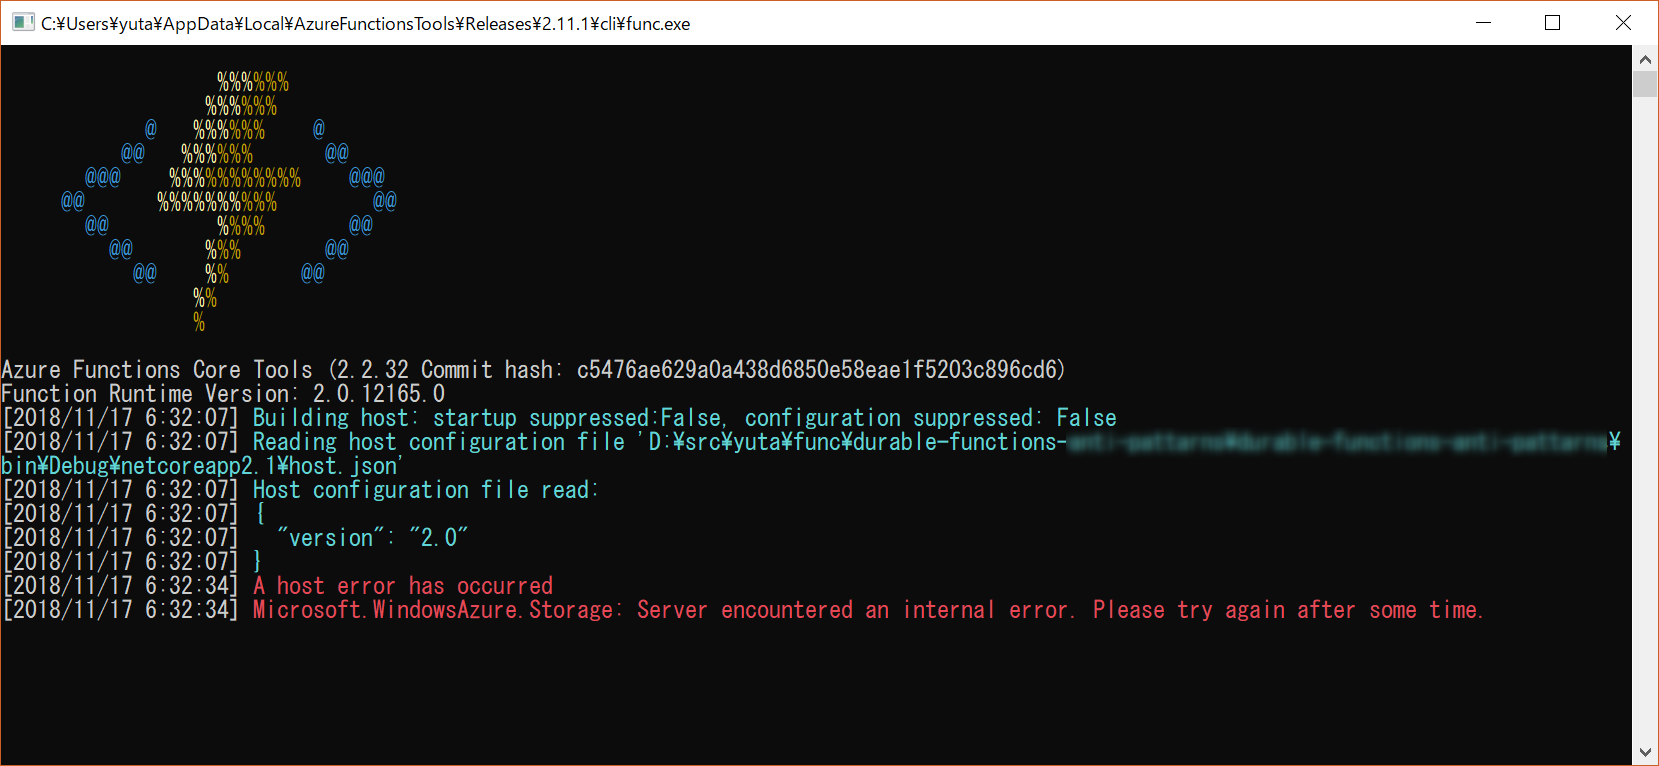Minimize the func.exe console window

pyautogui.click(x=1484, y=23)
